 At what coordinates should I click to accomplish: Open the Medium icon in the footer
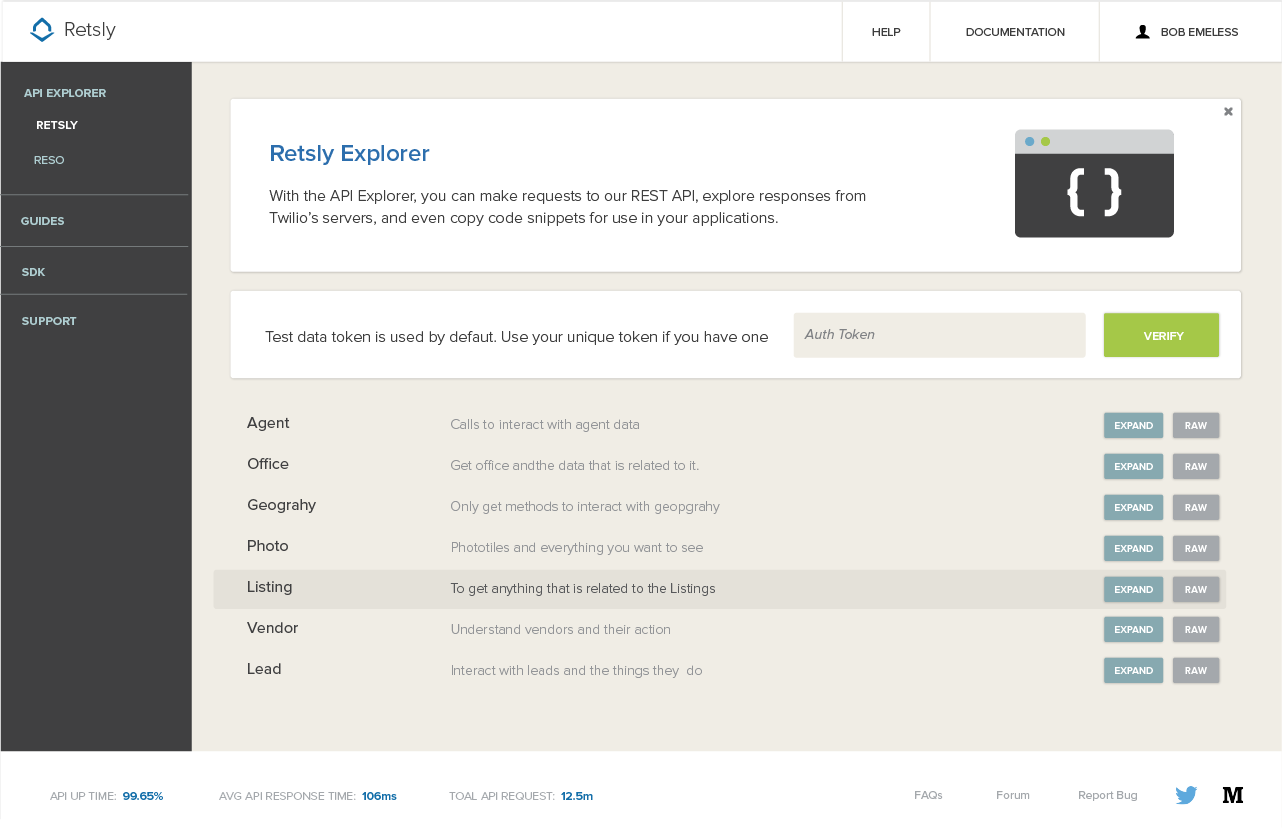1233,794
